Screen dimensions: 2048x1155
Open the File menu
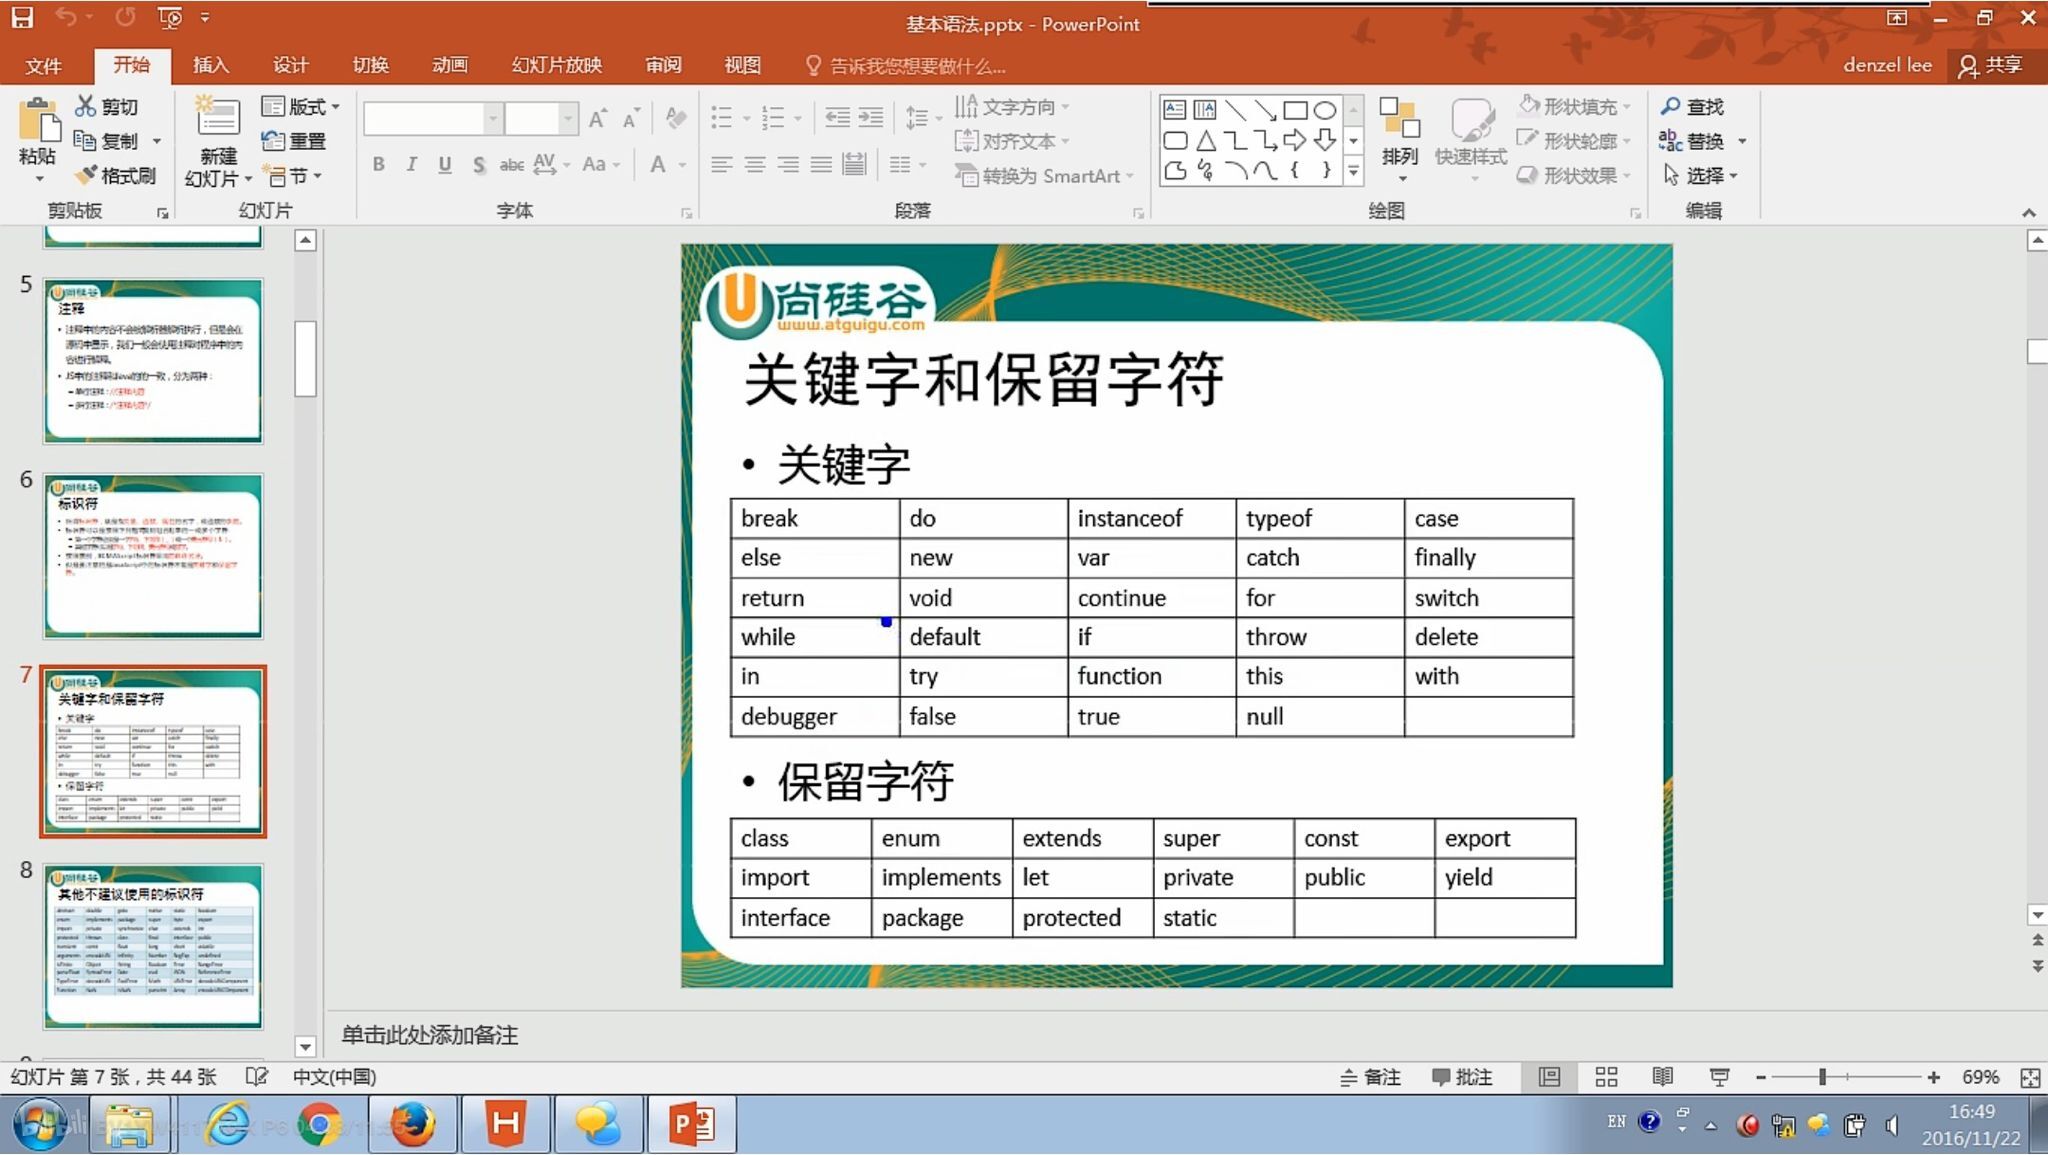point(43,65)
